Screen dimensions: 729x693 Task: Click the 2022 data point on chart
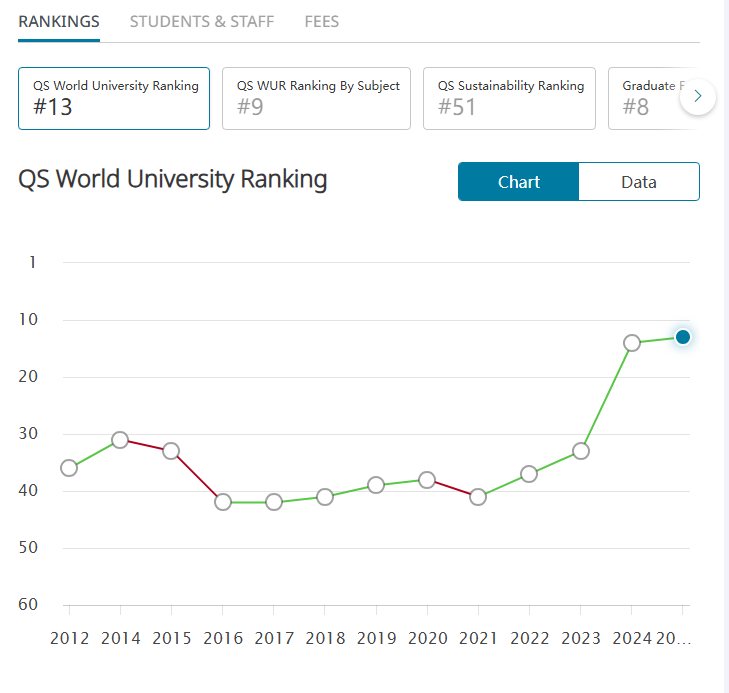click(529, 474)
